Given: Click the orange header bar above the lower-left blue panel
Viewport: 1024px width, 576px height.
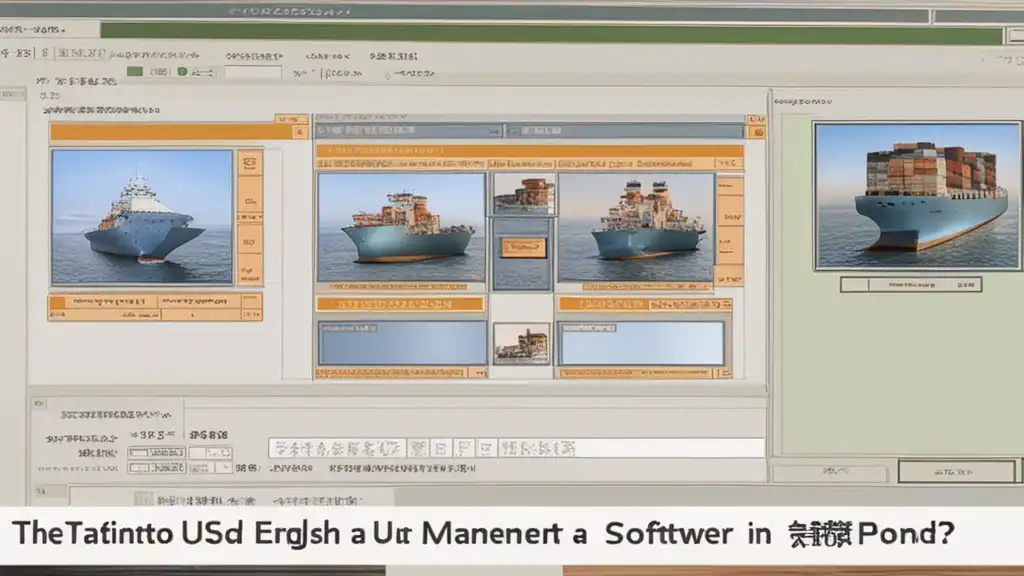Looking at the screenshot, I should (x=401, y=304).
